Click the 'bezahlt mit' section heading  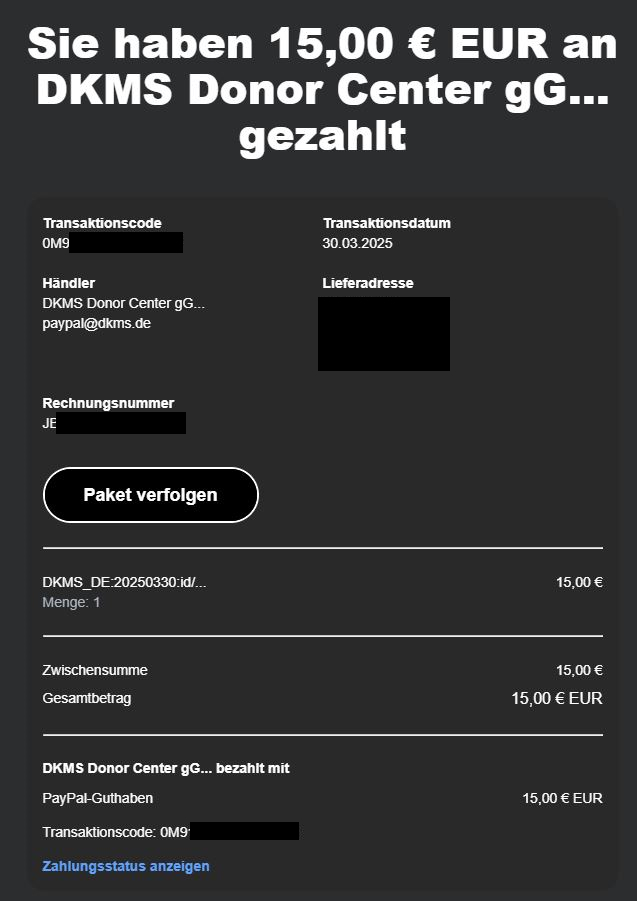coord(166,768)
